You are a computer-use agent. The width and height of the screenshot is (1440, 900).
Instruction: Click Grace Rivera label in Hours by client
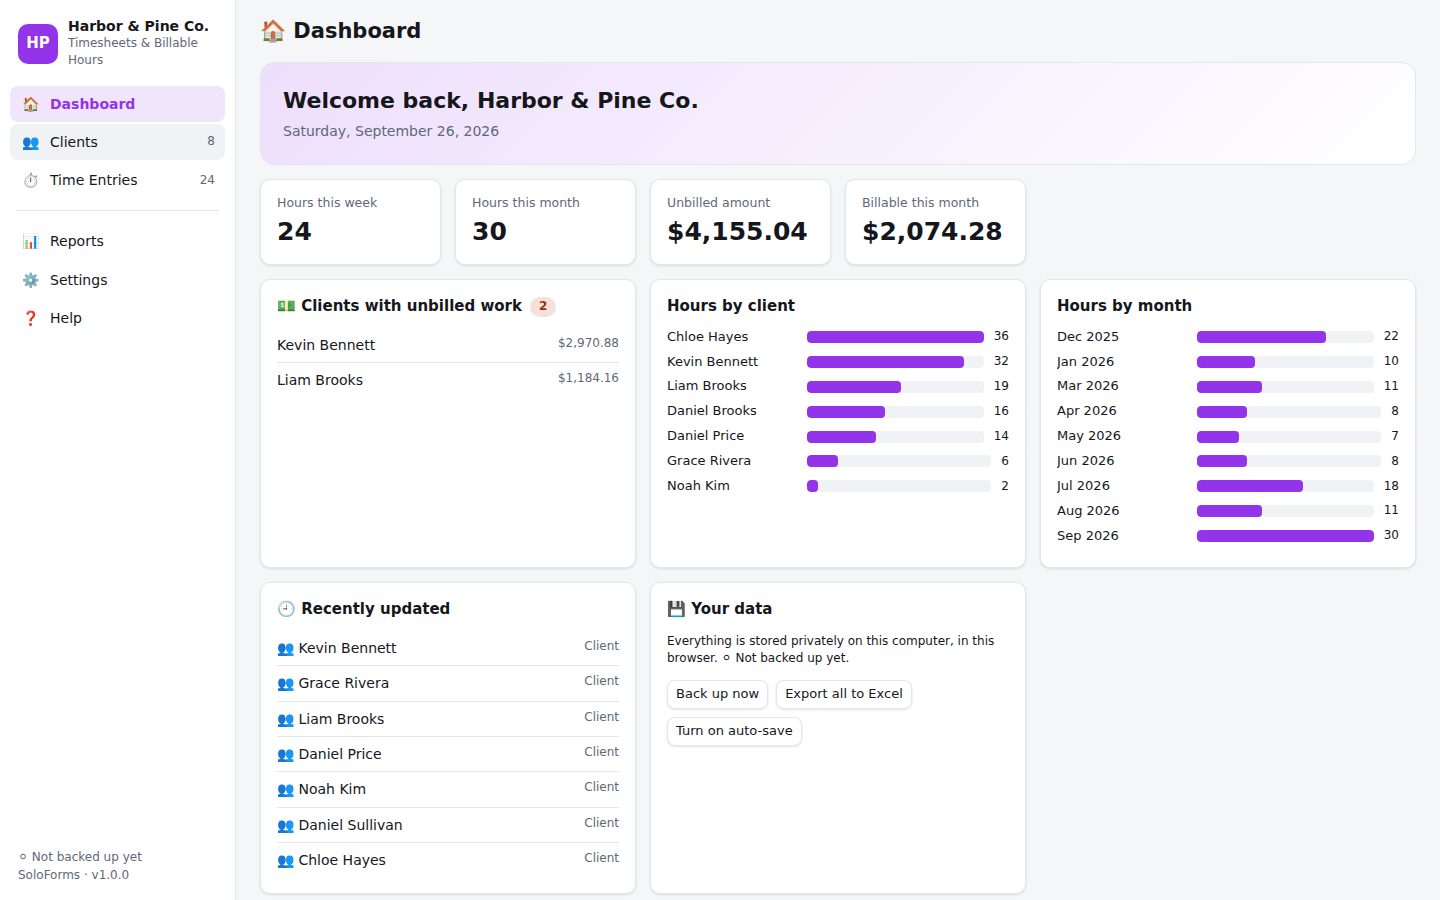(x=709, y=461)
